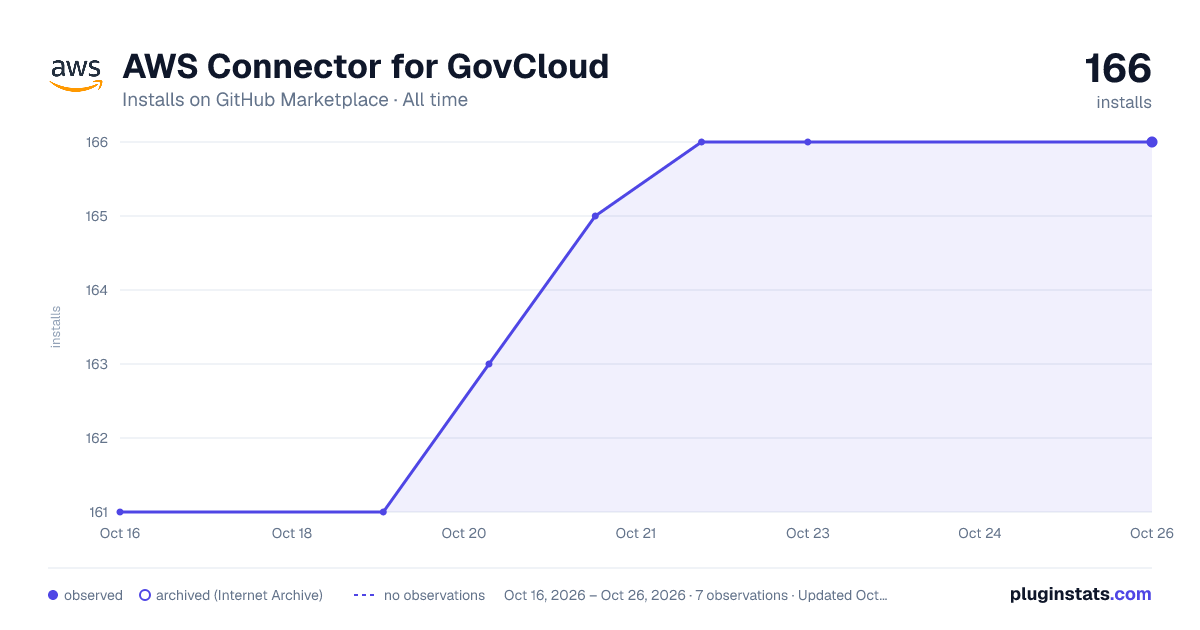The image size is (1200, 630).
Task: Click the vertical 'installs' axis title
Action: click(56, 327)
